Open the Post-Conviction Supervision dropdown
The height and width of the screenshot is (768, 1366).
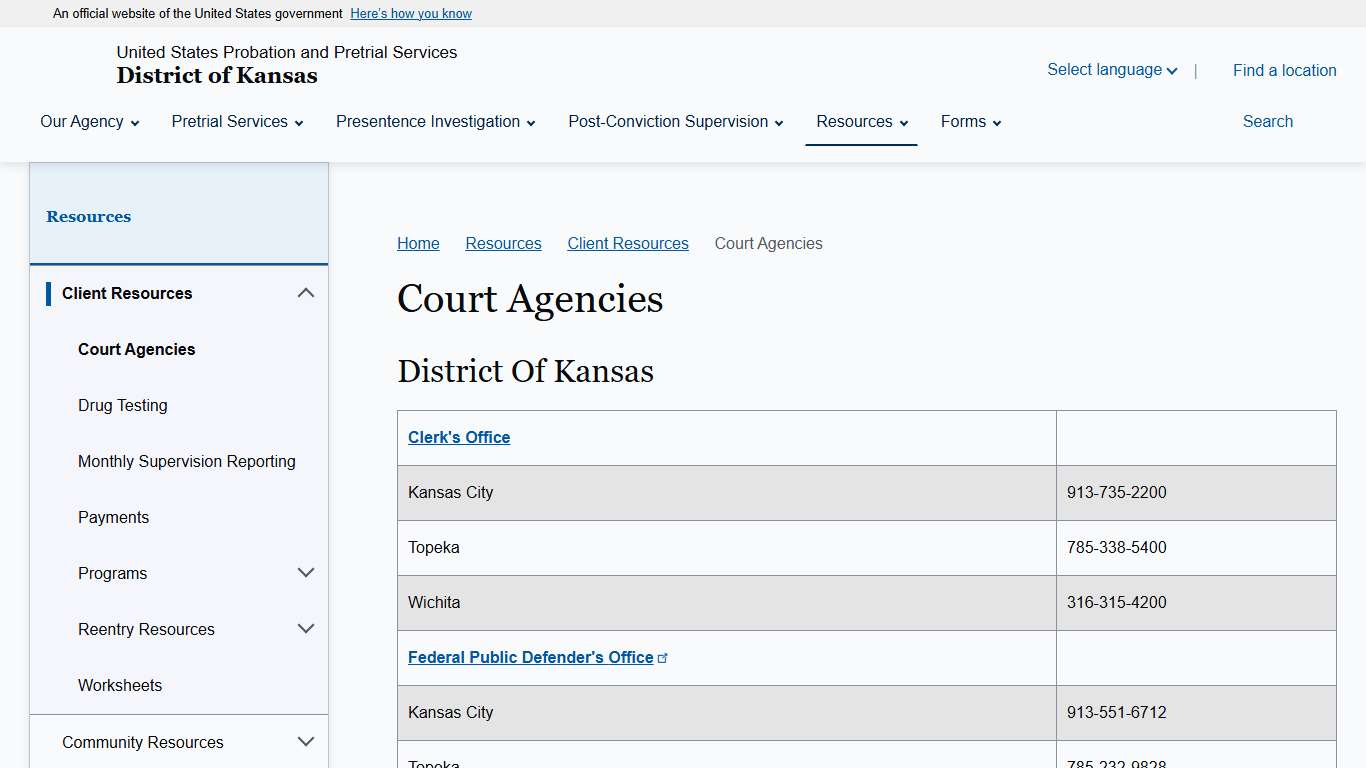click(674, 121)
